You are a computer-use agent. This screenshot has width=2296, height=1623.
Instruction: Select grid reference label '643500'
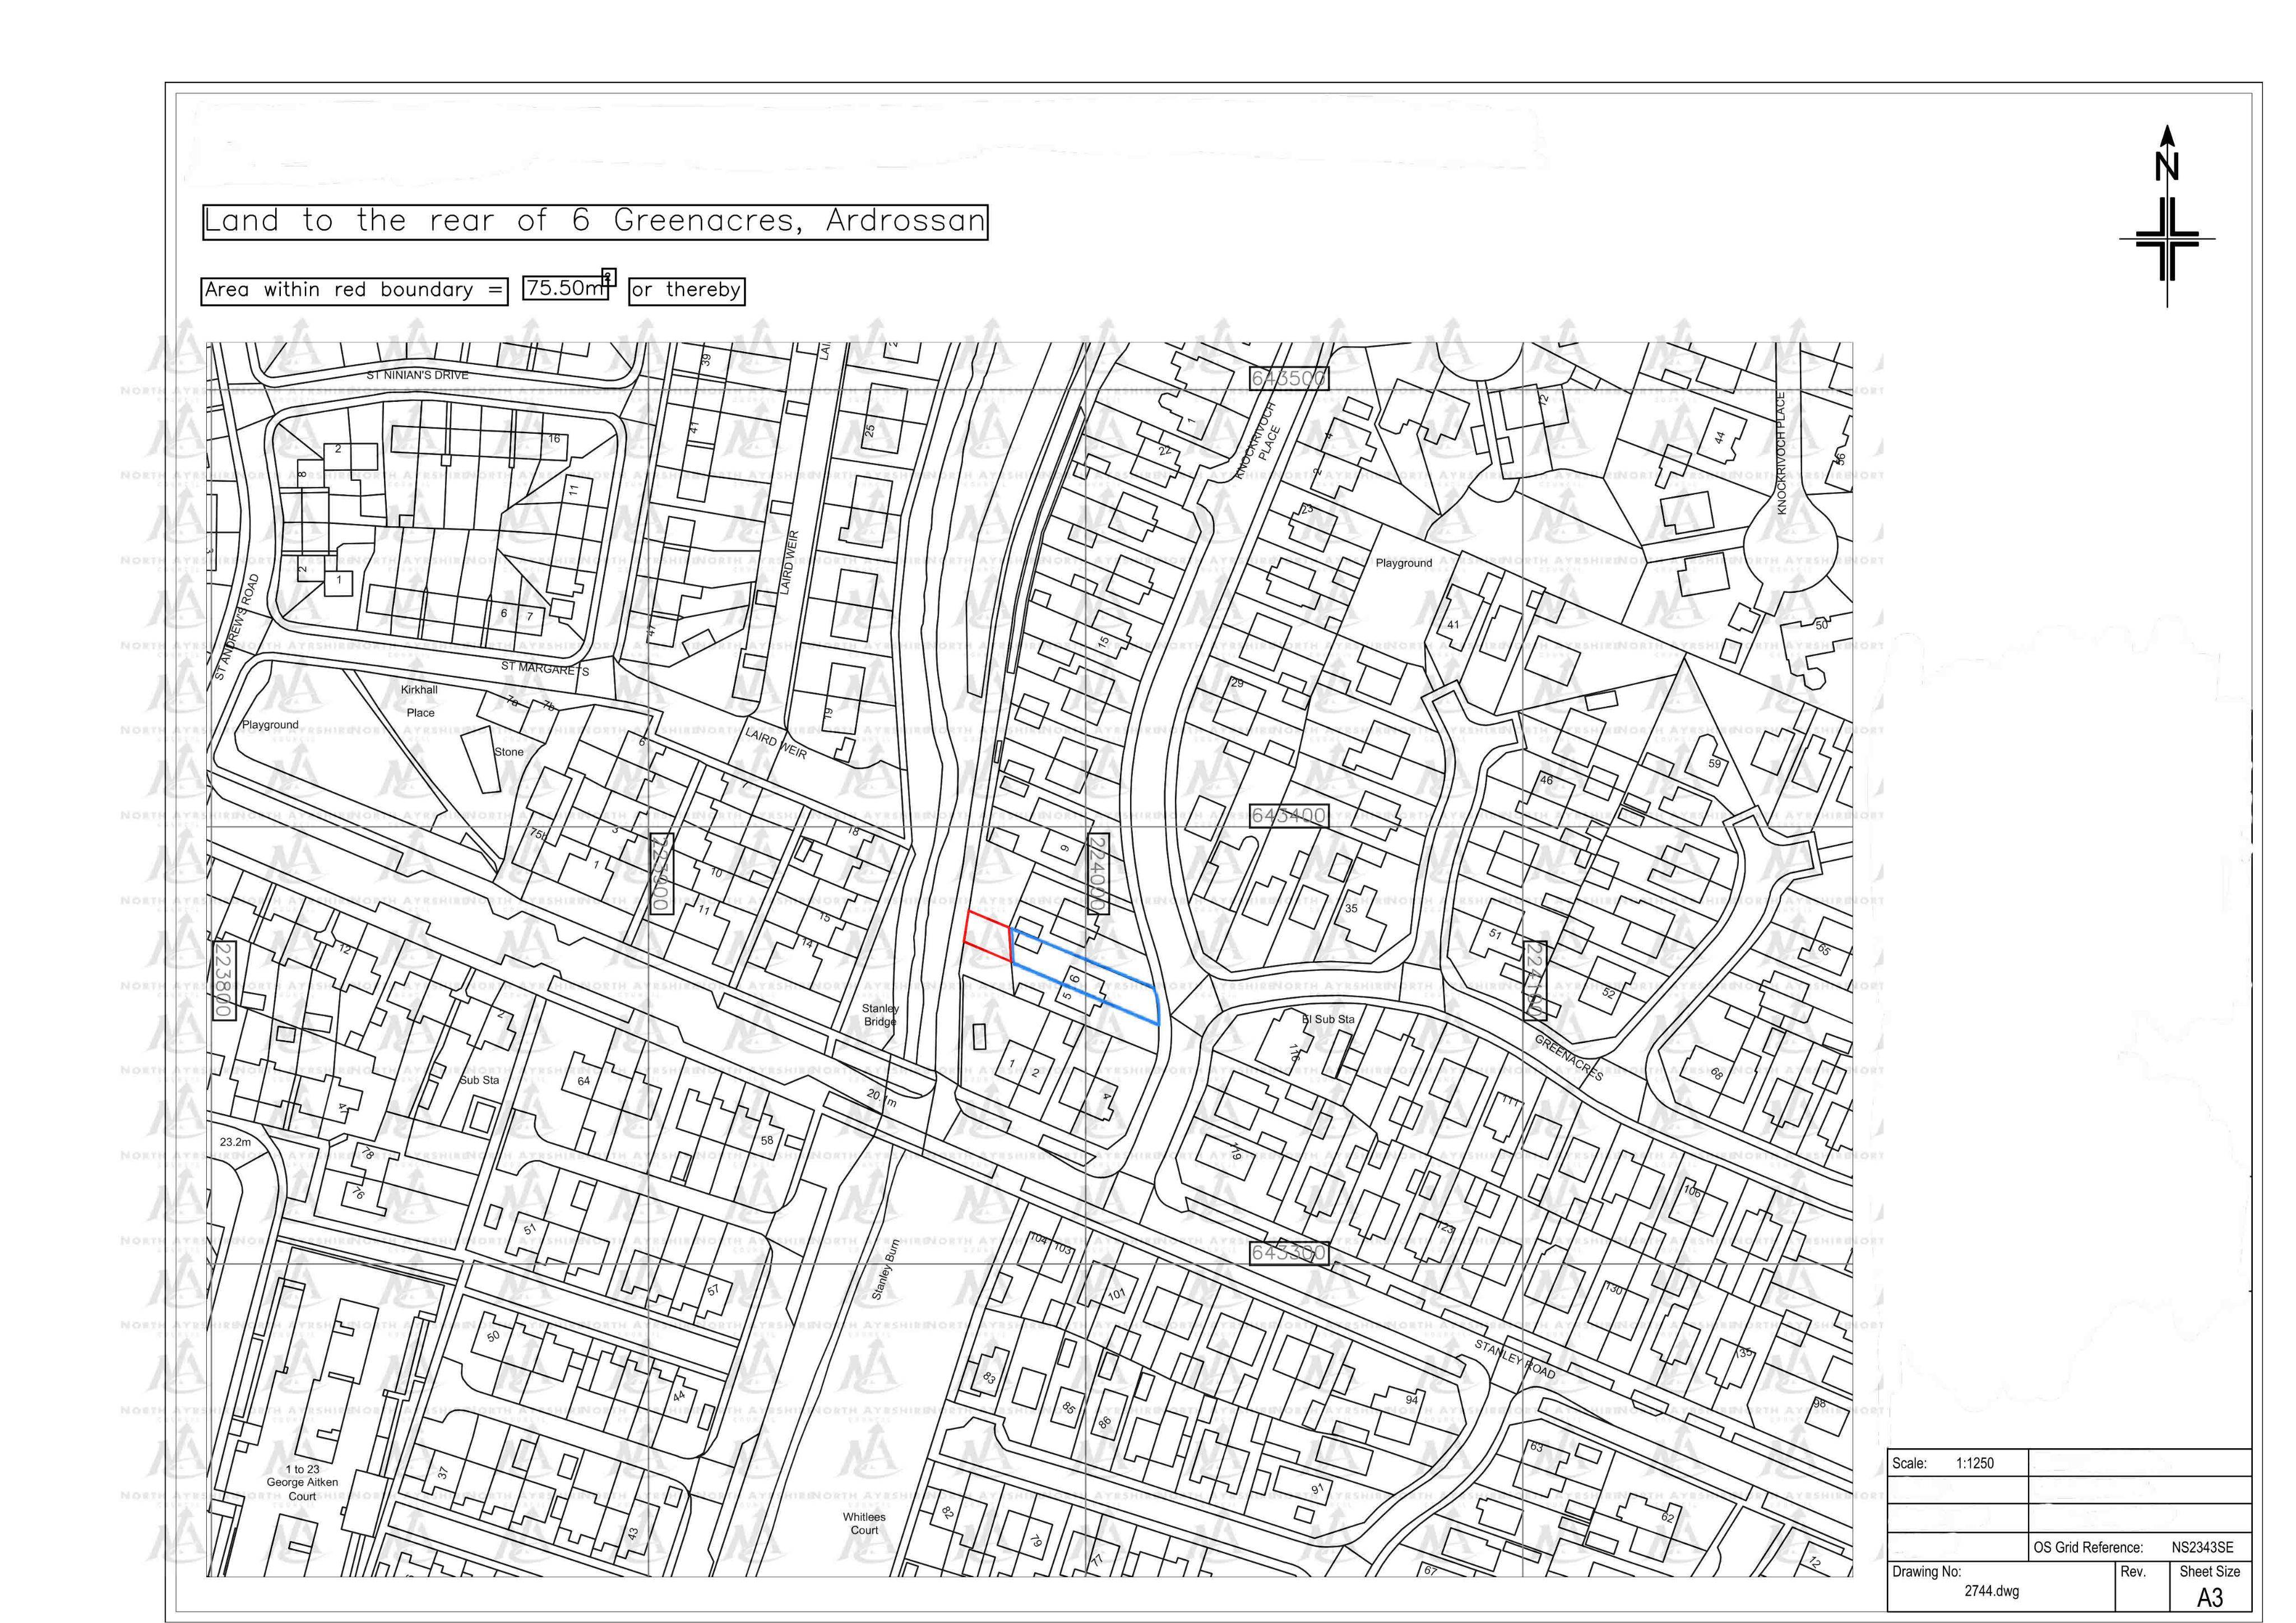1289,378
